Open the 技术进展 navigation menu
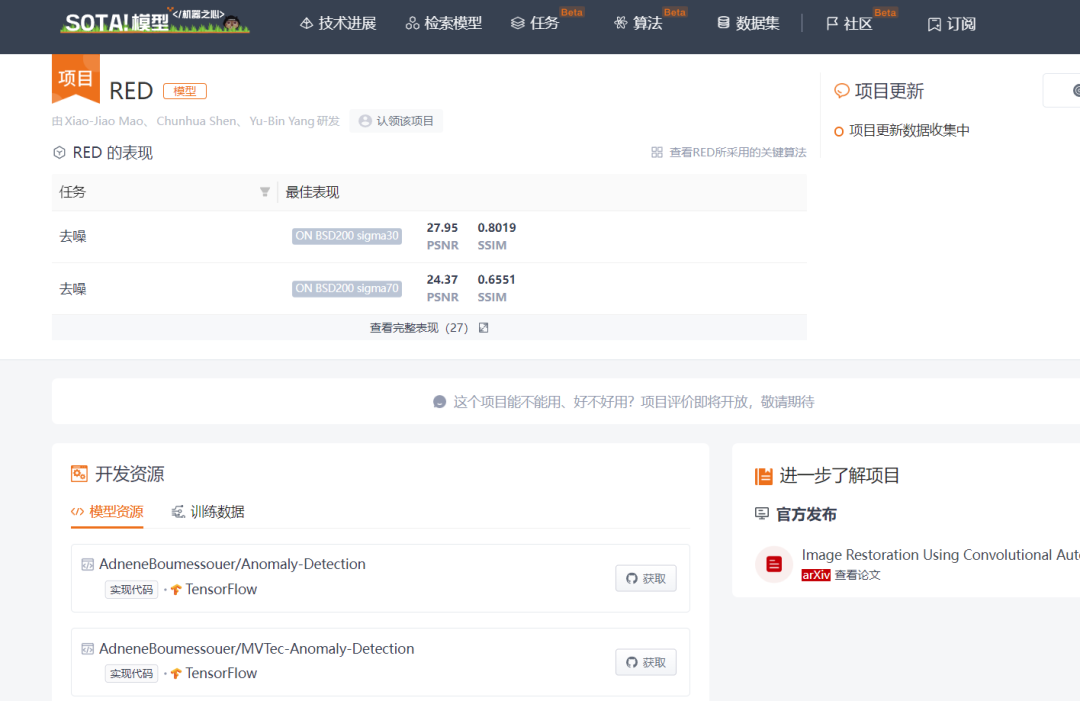This screenshot has height=701, width=1080. point(338,23)
